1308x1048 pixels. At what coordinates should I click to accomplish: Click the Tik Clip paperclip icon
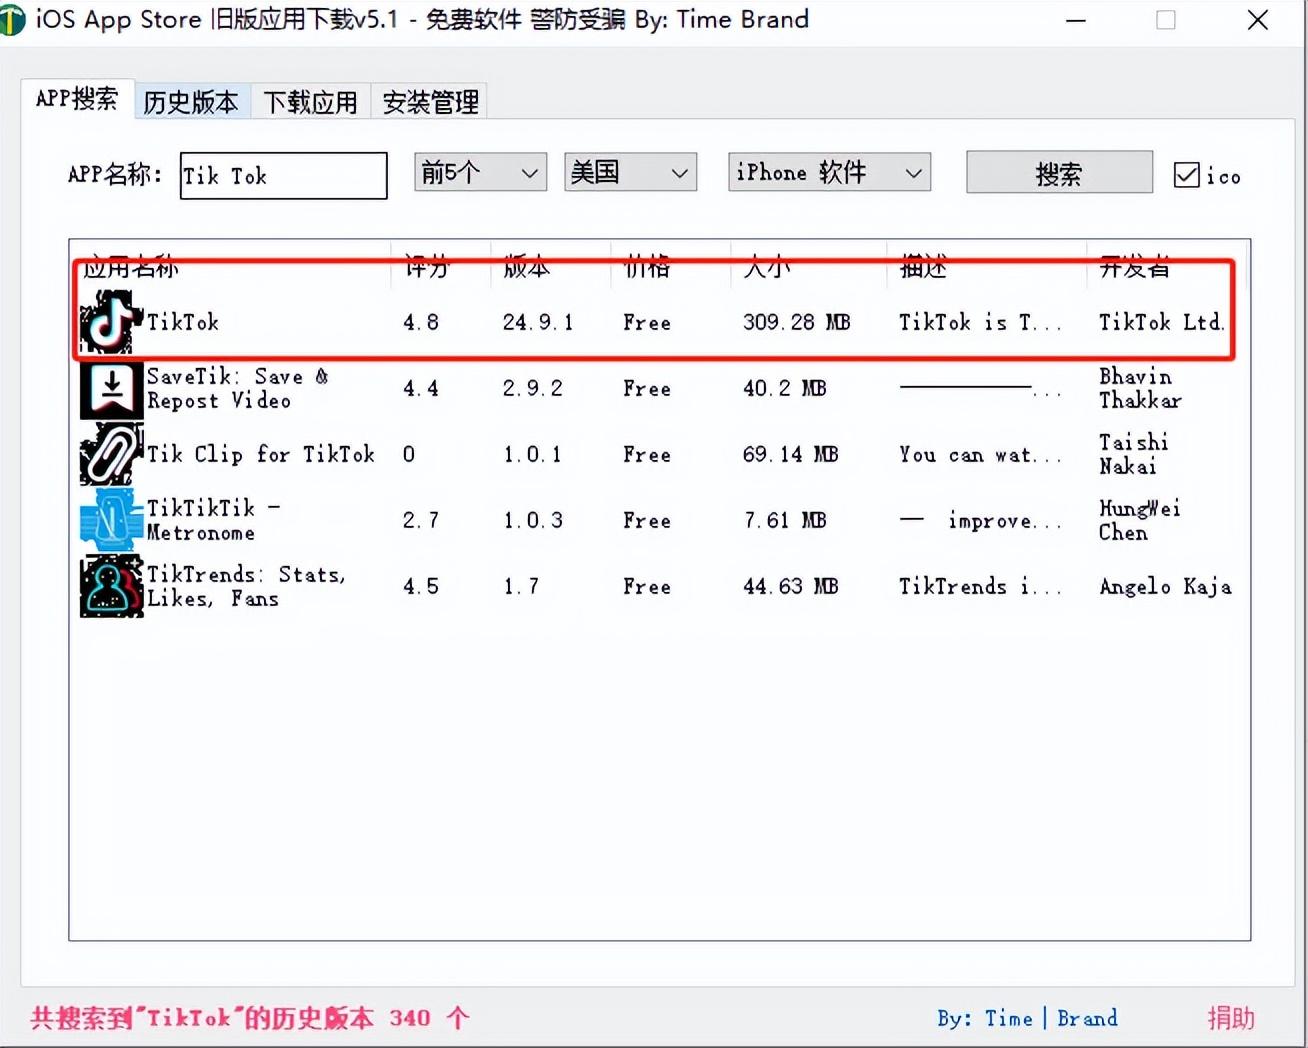point(111,454)
